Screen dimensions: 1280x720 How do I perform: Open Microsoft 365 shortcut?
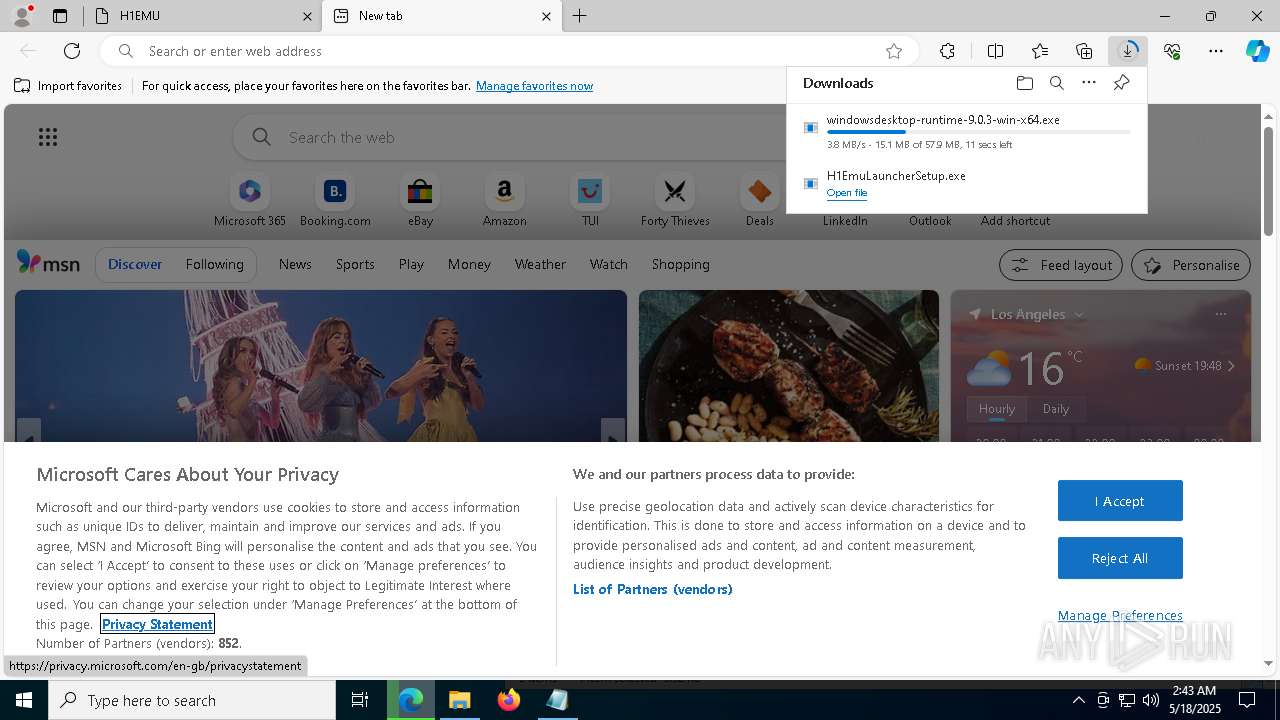coord(250,201)
